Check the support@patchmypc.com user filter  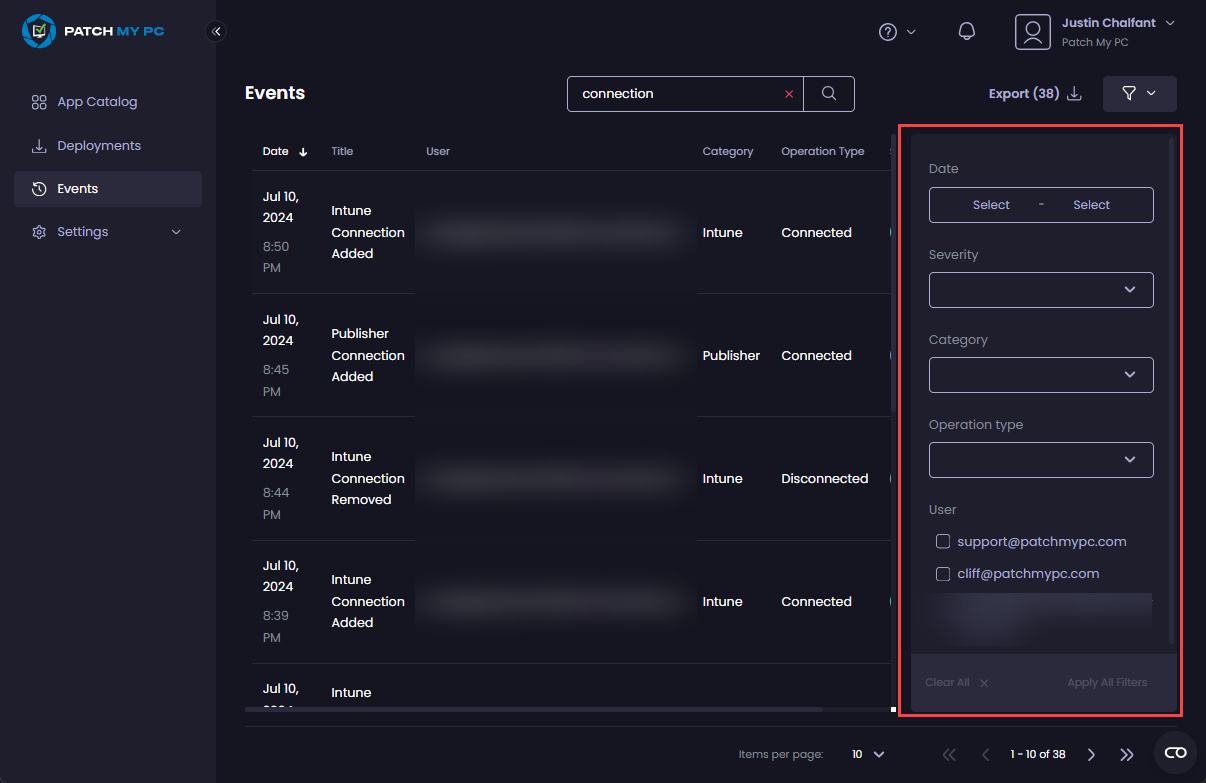click(x=943, y=541)
